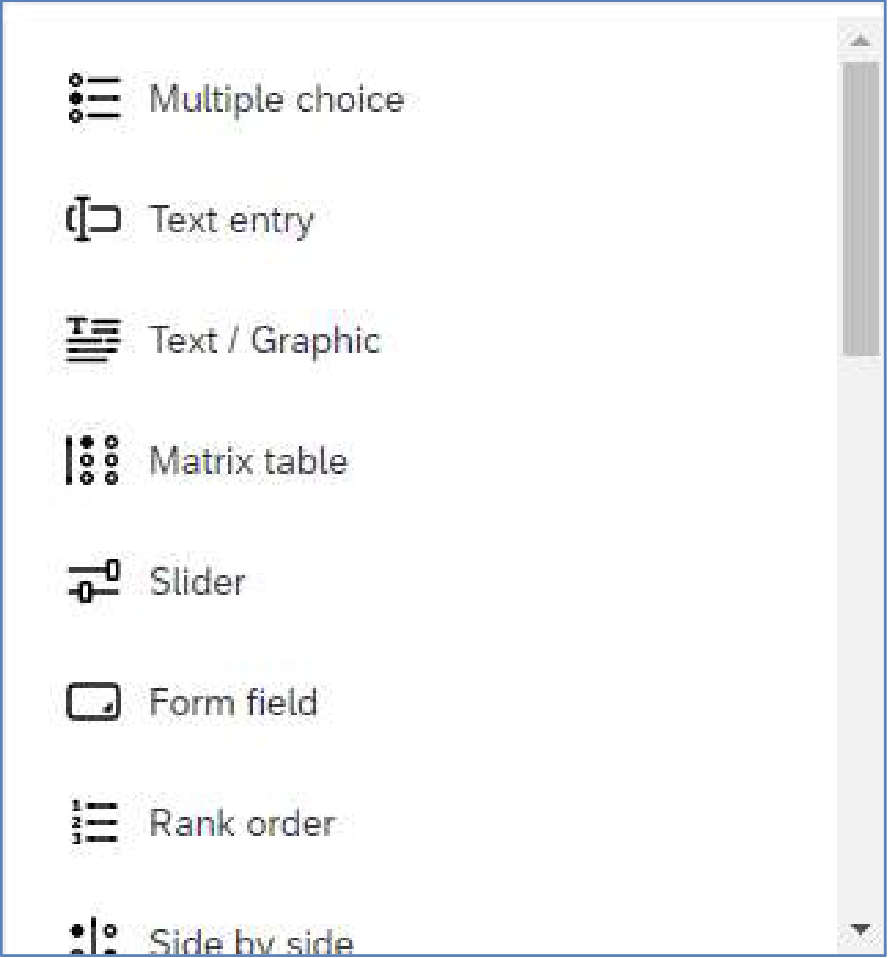Click the vertical scrollbar thumb
Image resolution: width=892 pixels, height=958 pixels.
coord(860,208)
